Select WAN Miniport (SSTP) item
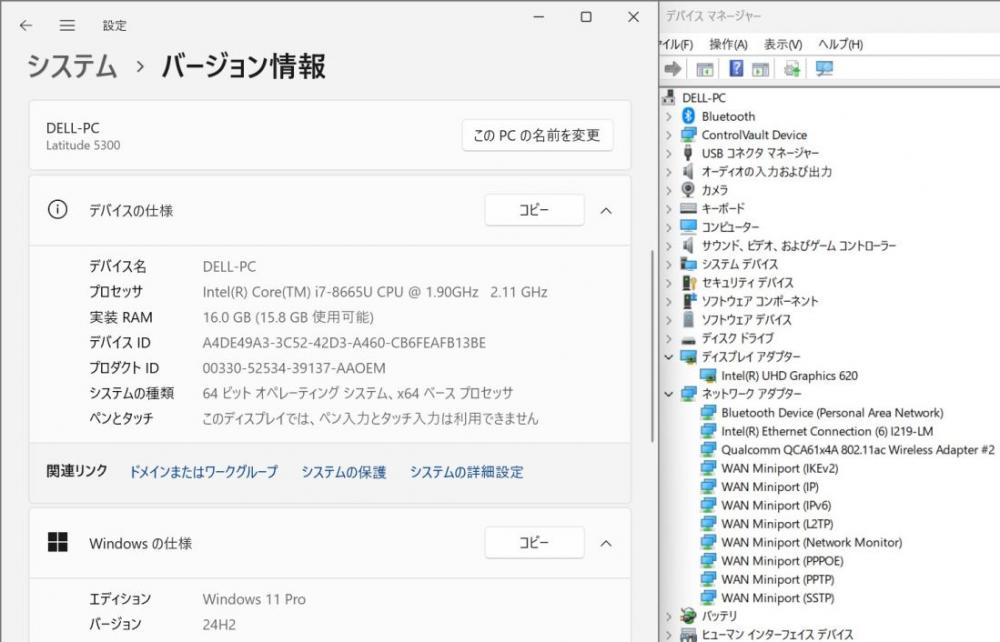 click(777, 597)
